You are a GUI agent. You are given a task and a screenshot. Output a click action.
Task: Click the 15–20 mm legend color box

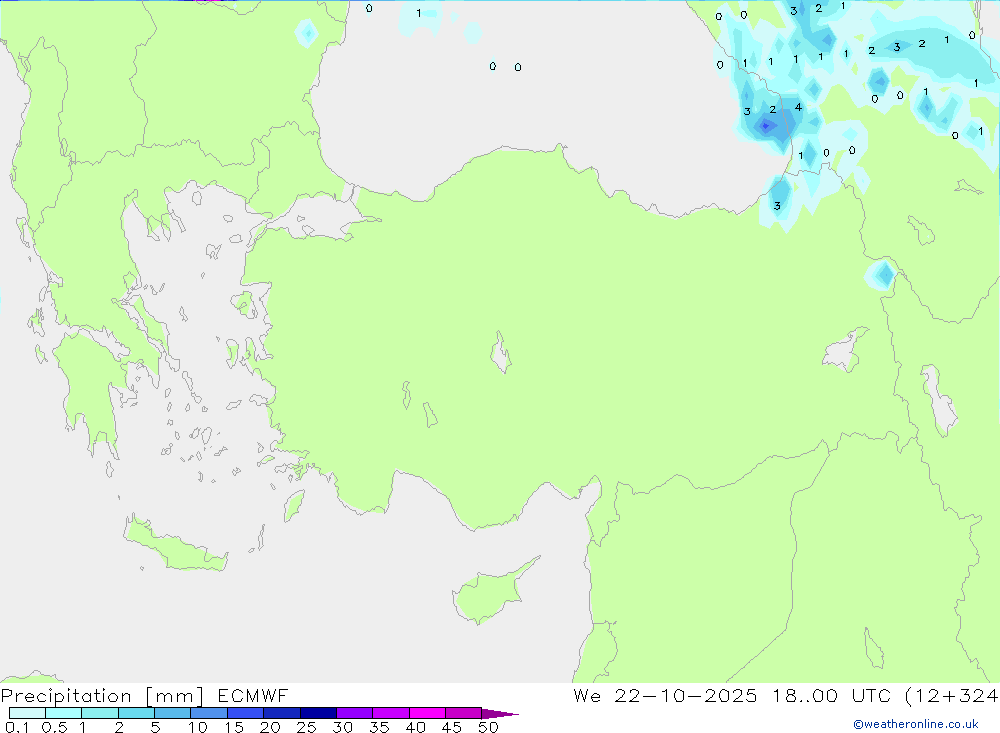[246, 713]
